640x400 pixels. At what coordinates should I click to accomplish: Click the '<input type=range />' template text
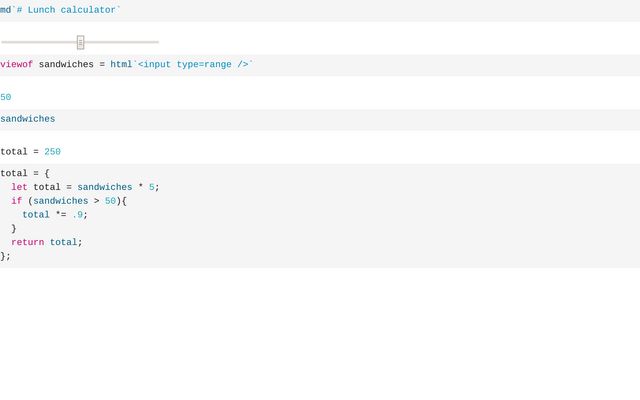(x=193, y=64)
